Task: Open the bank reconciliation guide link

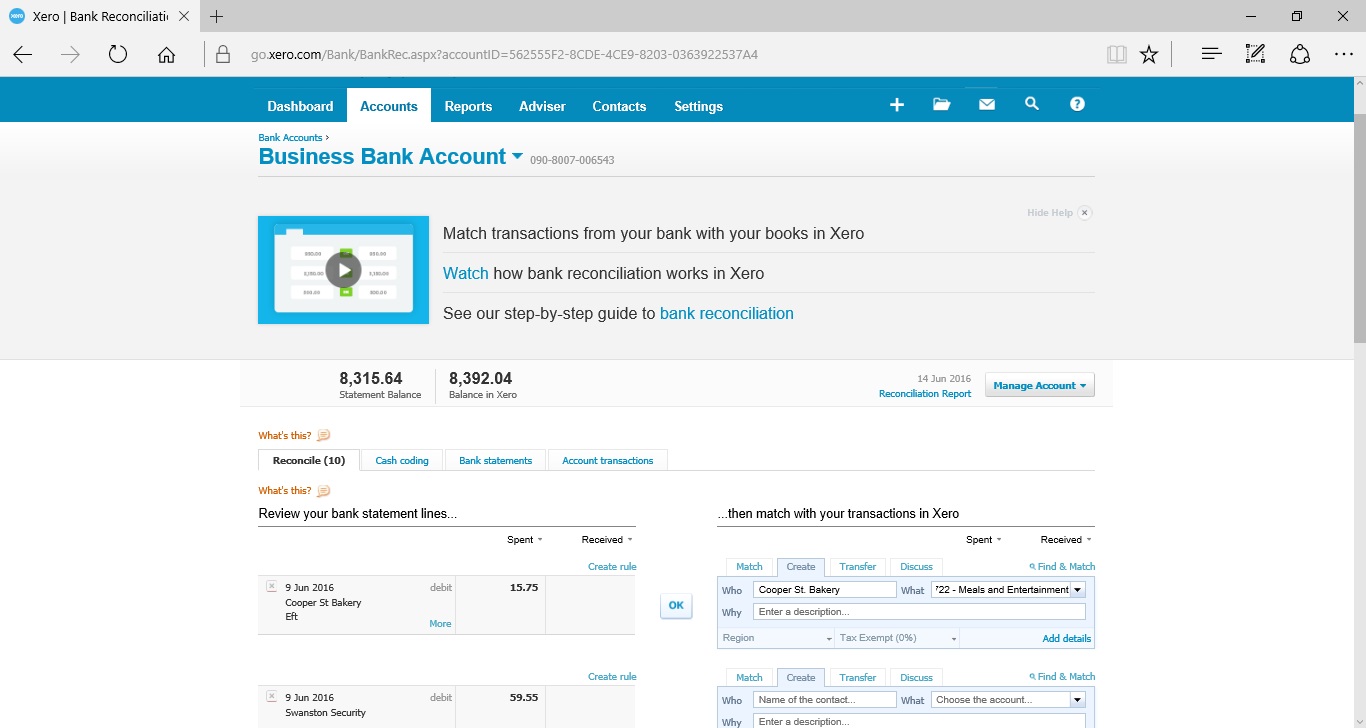Action: [x=727, y=313]
